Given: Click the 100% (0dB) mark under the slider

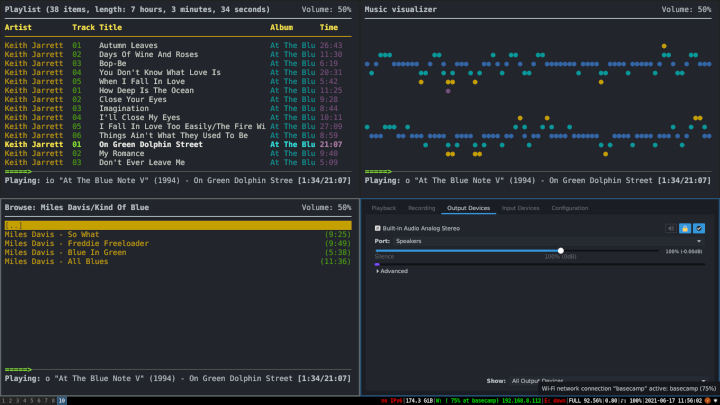Looking at the screenshot, I should click(x=560, y=257).
